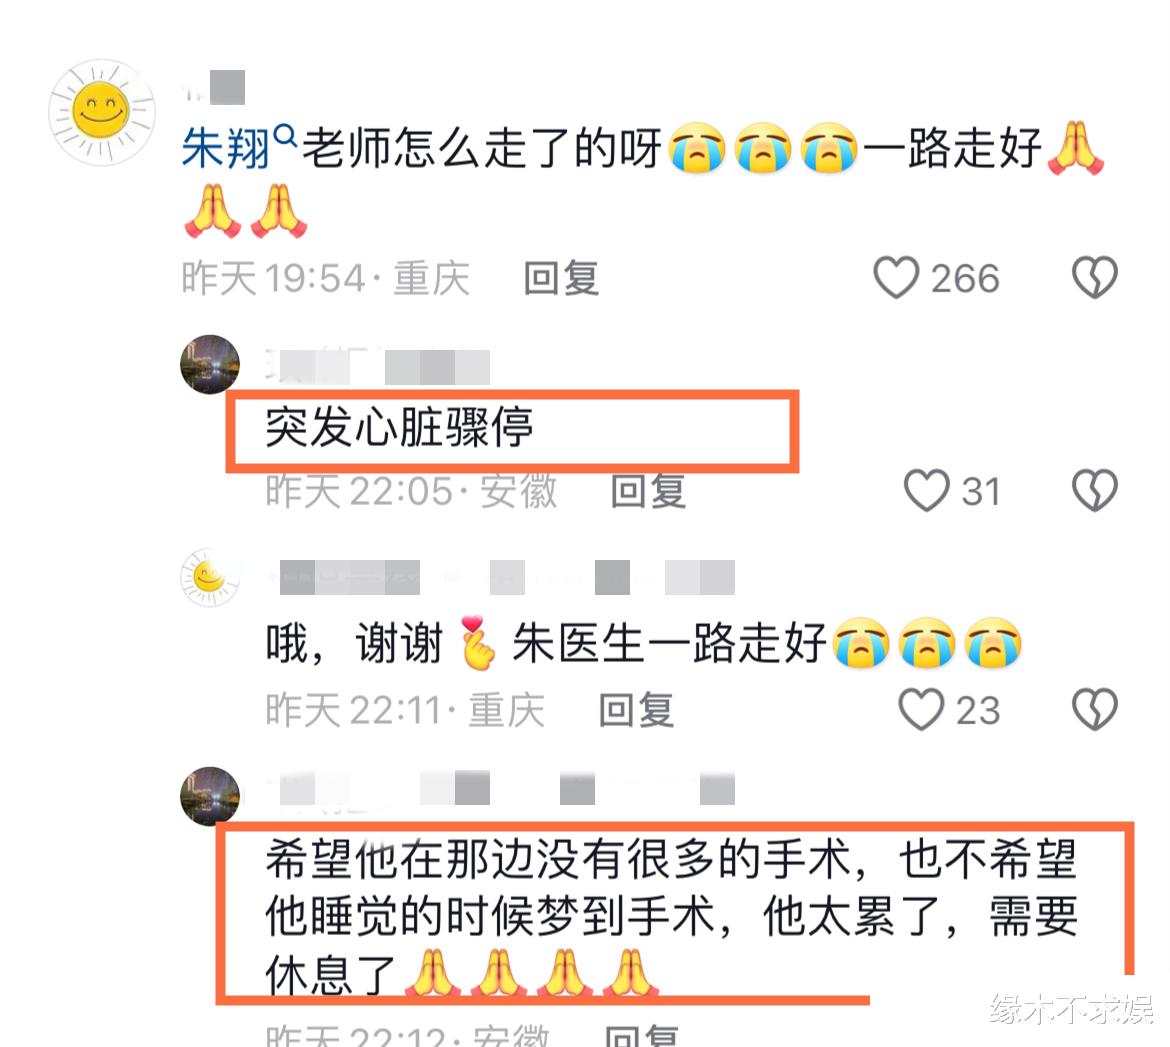Reply to the comment posted 昨天 19:54
1170x1047 pixels.
(x=561, y=278)
